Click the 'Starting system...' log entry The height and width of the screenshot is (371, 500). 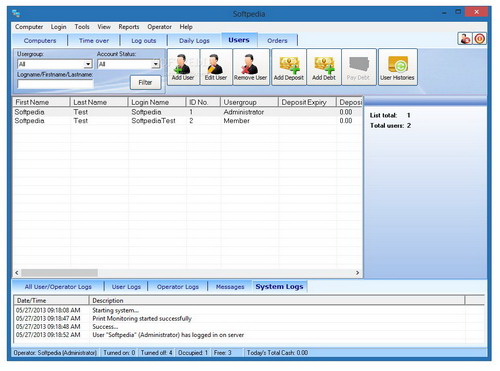115,310
